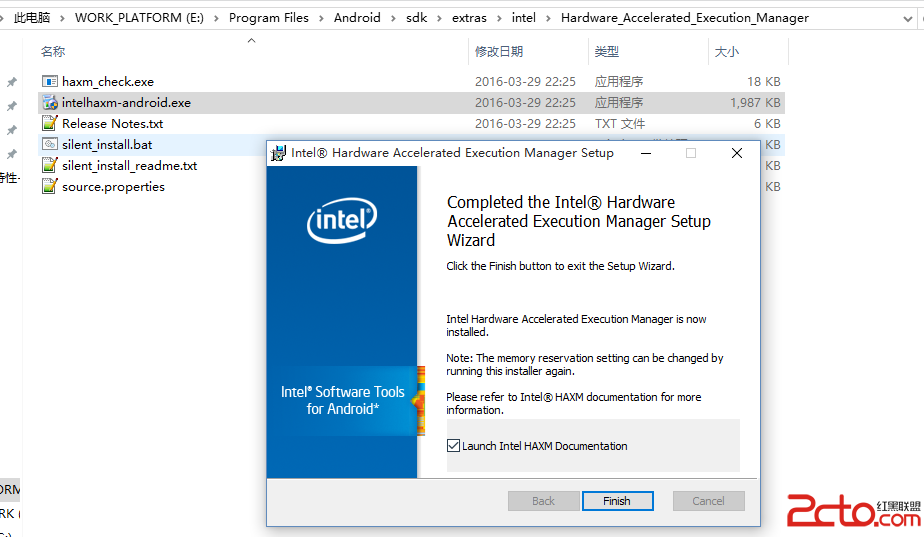Open the dropdown arrow after Android breadcrumb
The height and width of the screenshot is (537, 924).
(x=393, y=18)
